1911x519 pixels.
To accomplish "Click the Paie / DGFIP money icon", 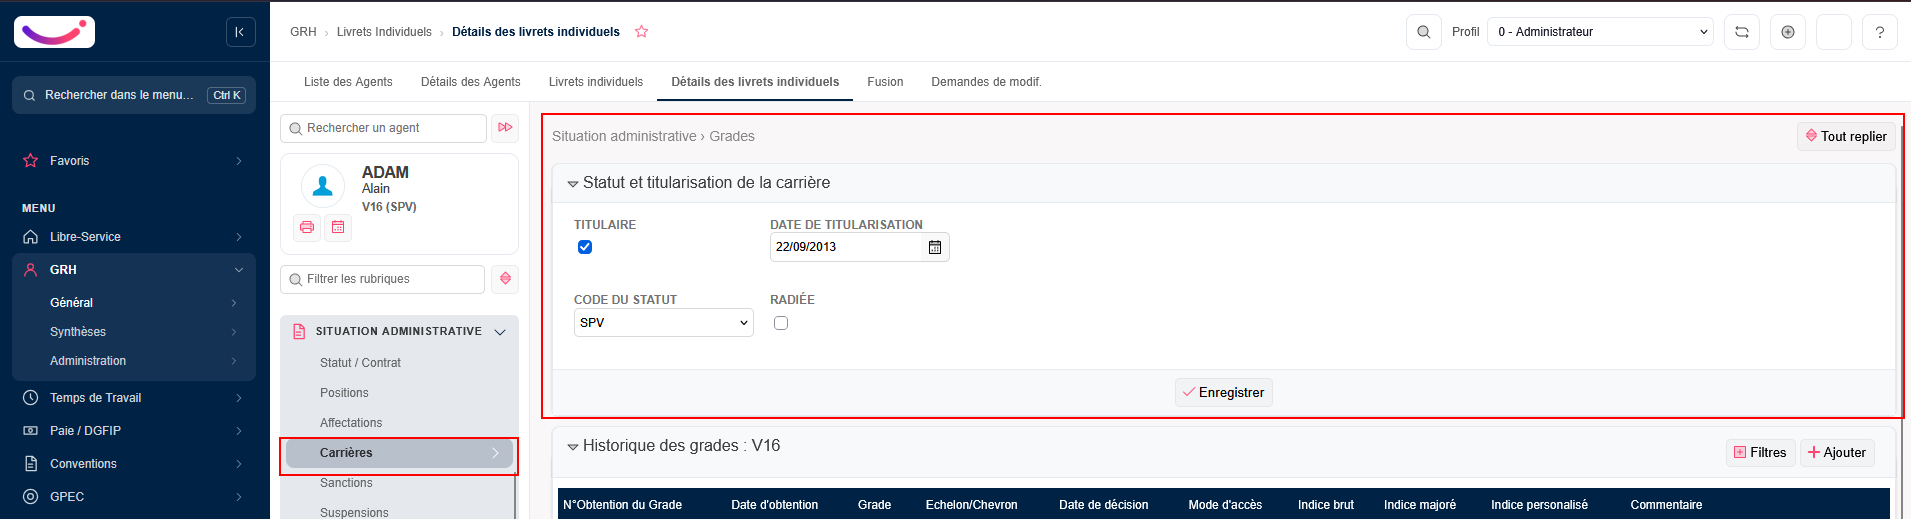I will click(31, 431).
